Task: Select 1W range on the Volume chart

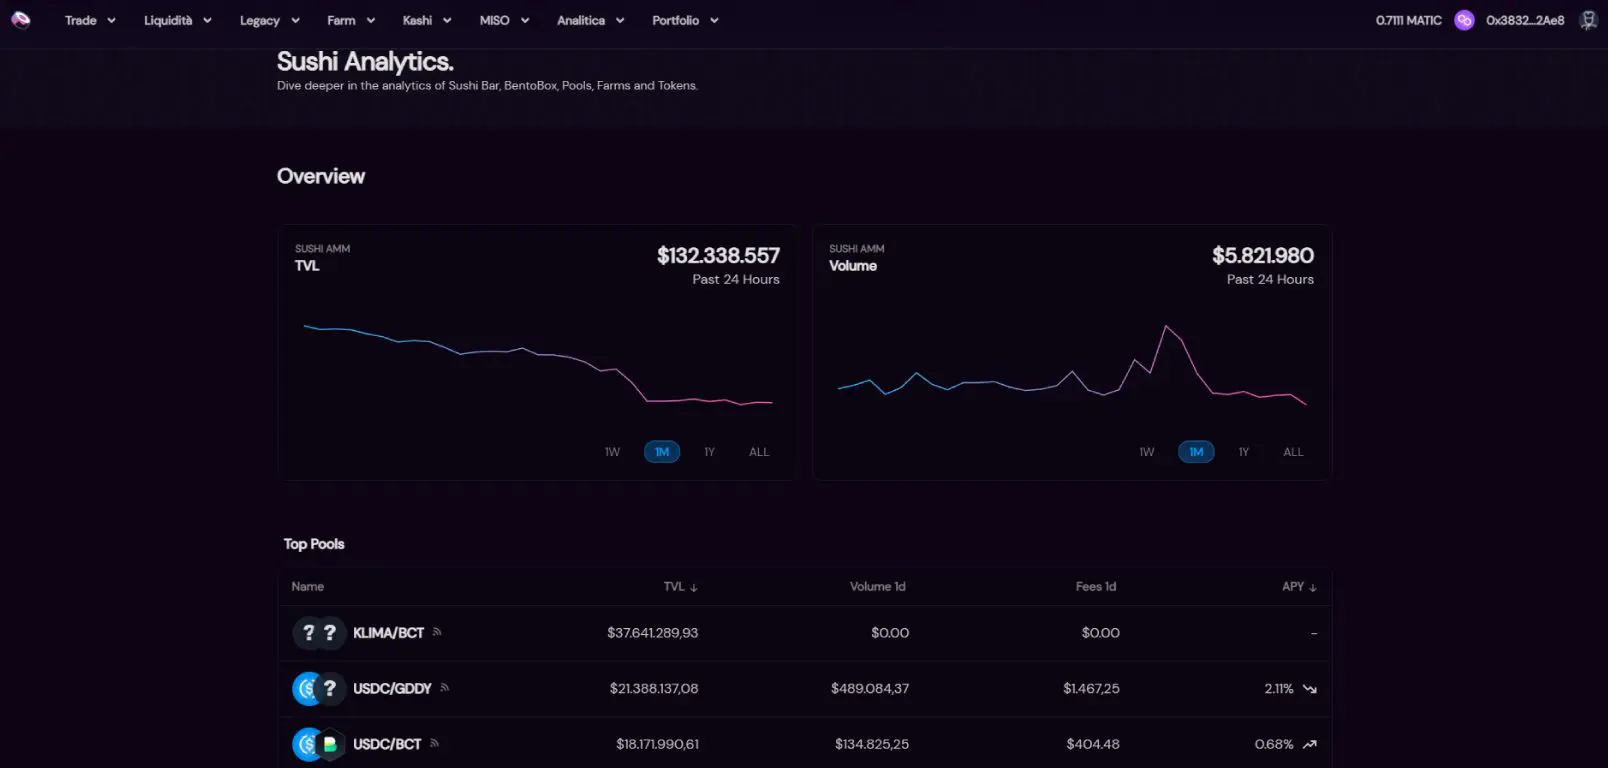Action: tap(1147, 452)
